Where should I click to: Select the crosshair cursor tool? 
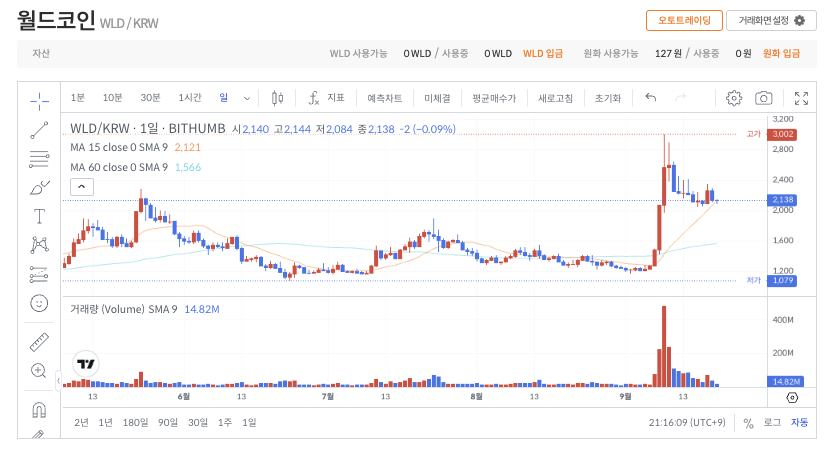39,99
